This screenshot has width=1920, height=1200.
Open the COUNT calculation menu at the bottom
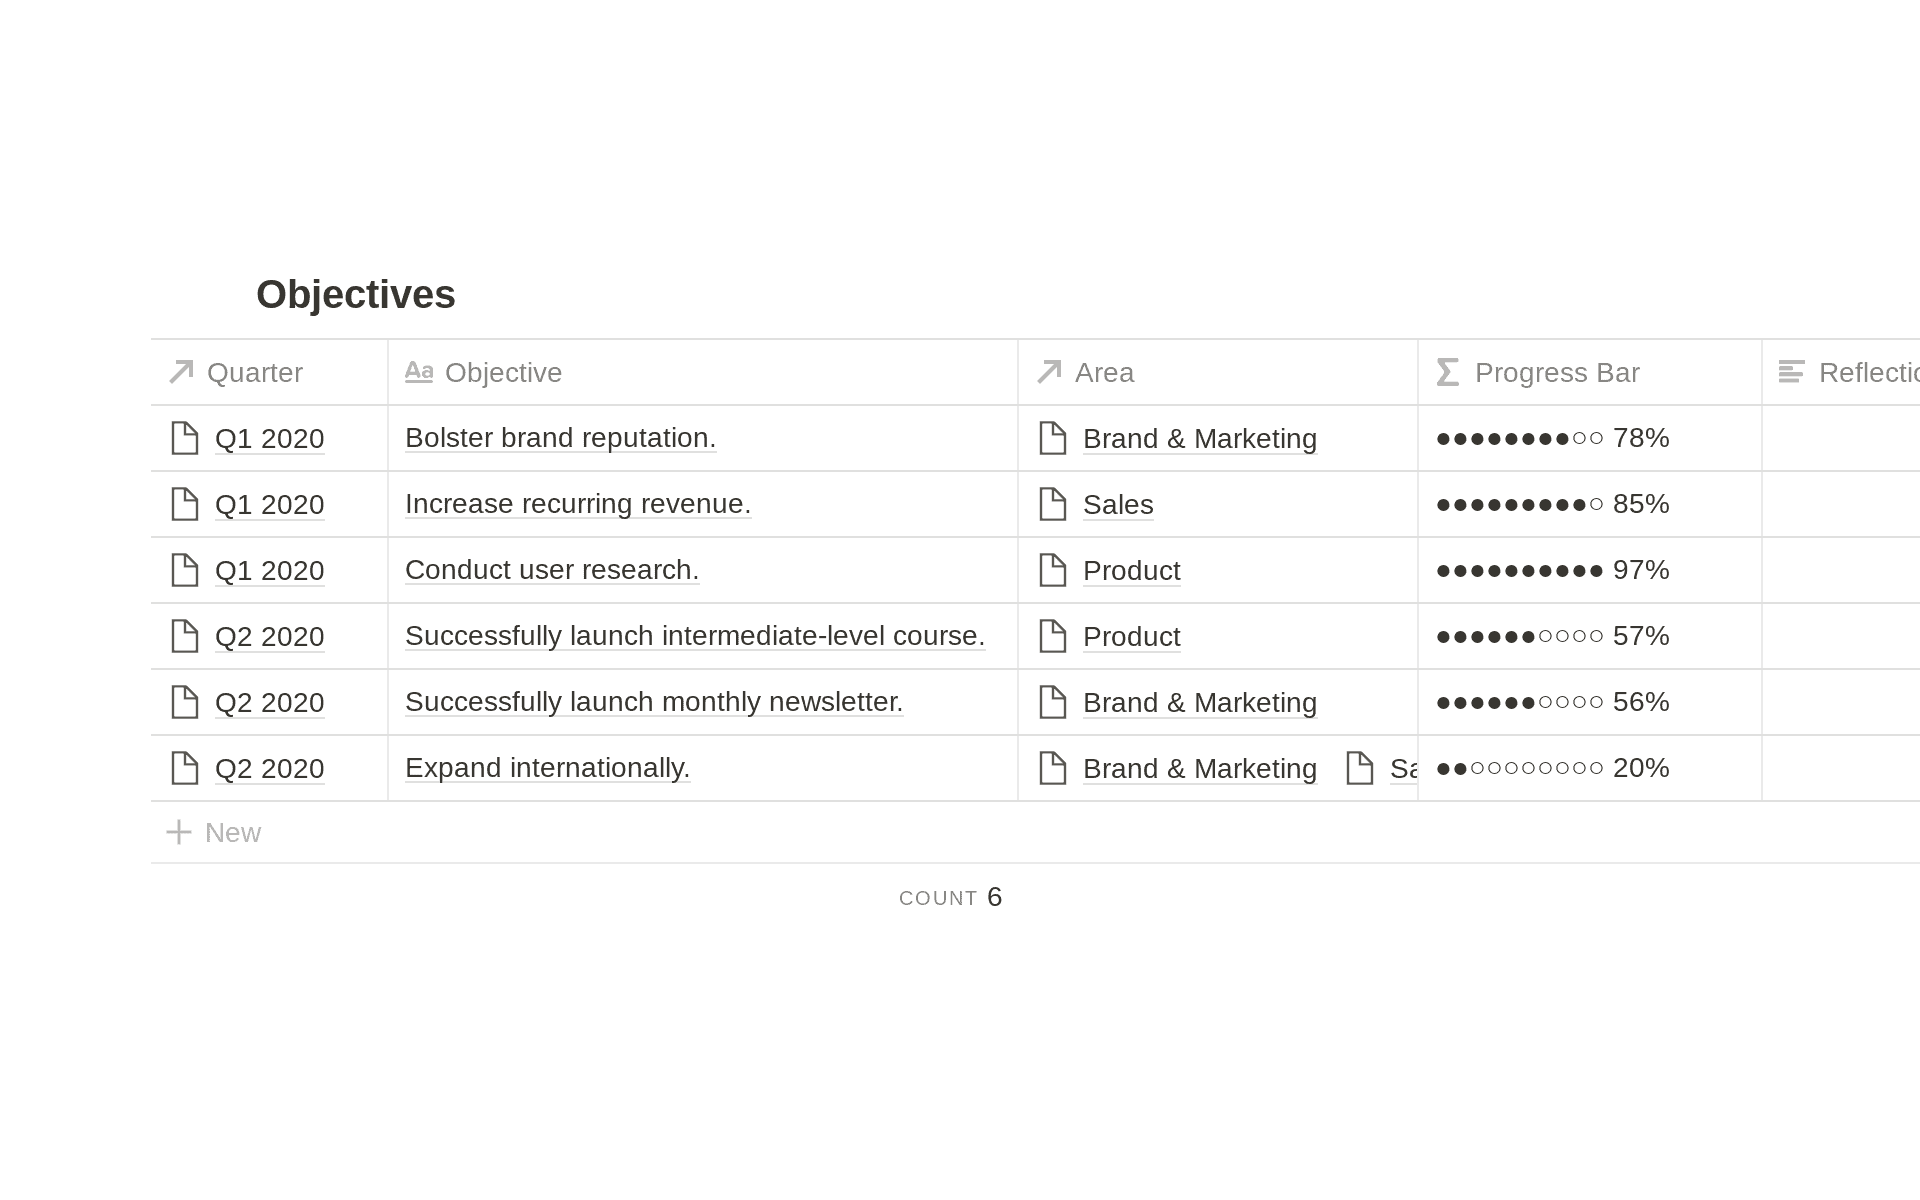tap(950, 897)
